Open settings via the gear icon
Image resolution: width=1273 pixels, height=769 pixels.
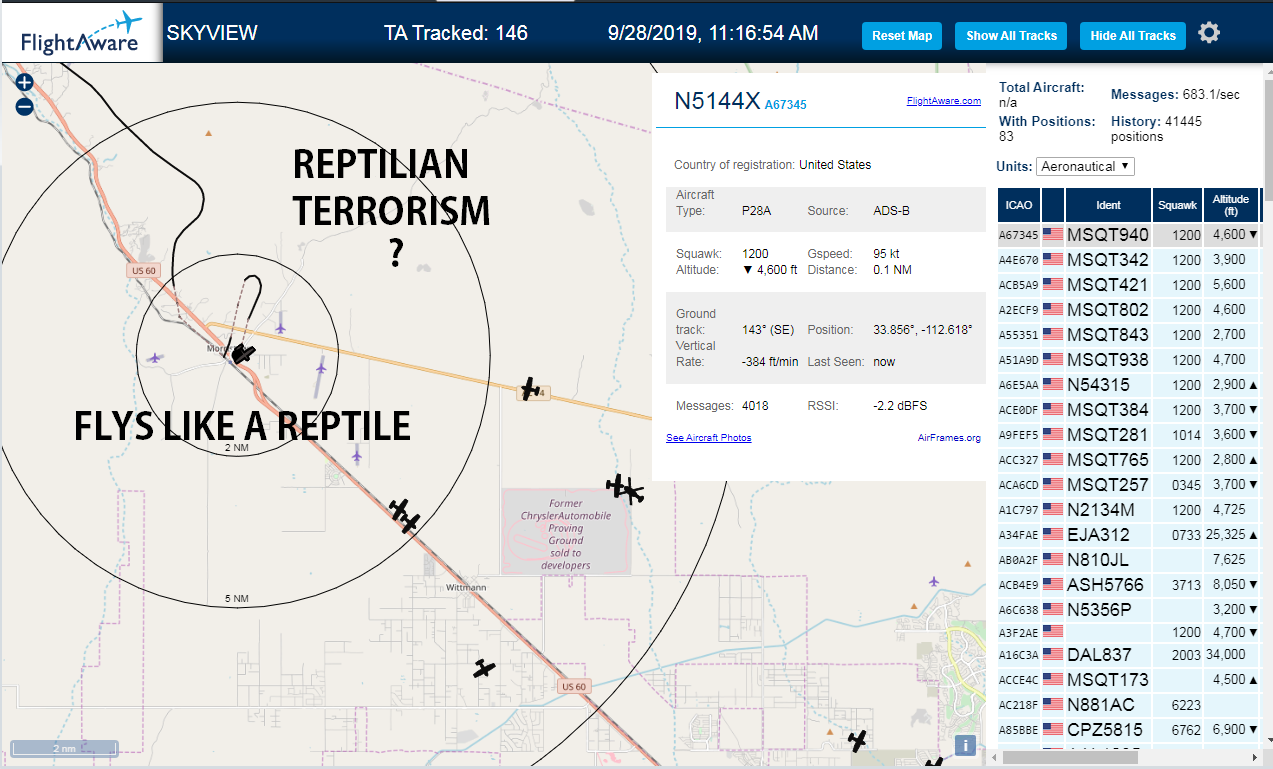1209,33
